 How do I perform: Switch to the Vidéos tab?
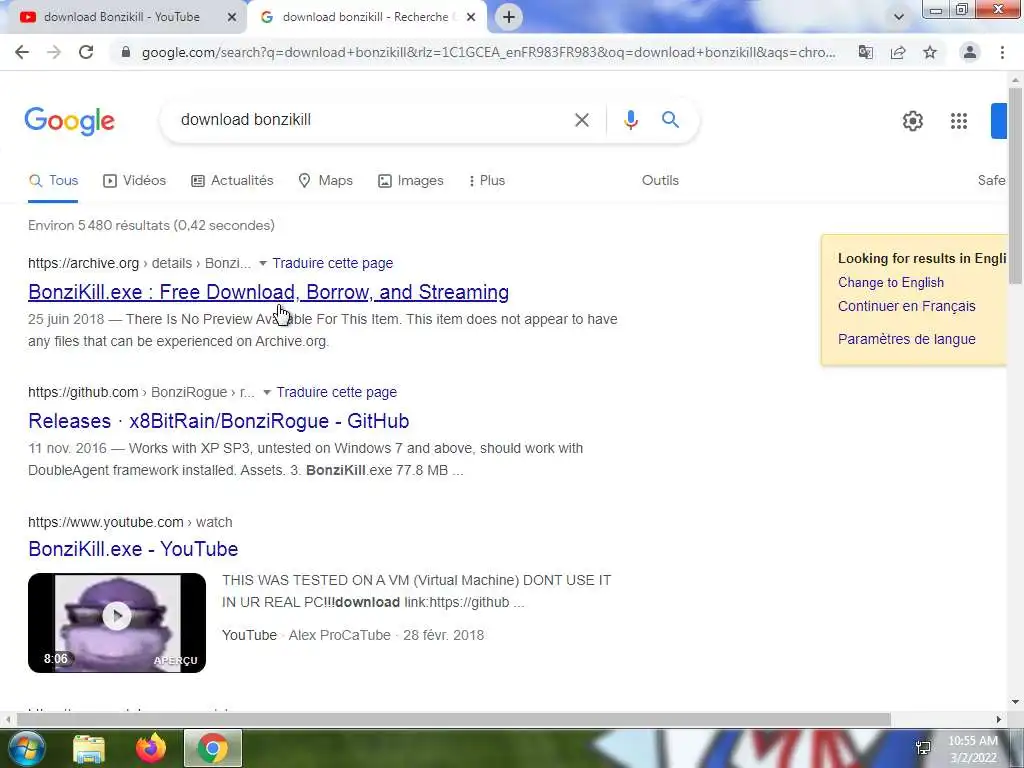pos(135,180)
